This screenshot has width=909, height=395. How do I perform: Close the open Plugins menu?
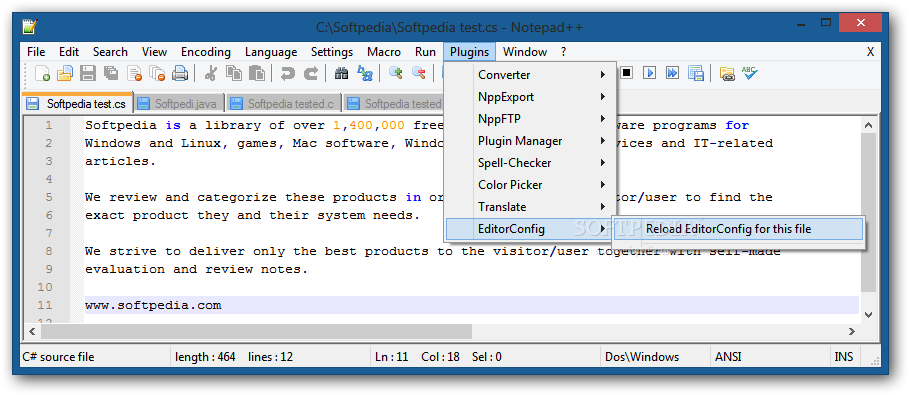click(x=470, y=52)
